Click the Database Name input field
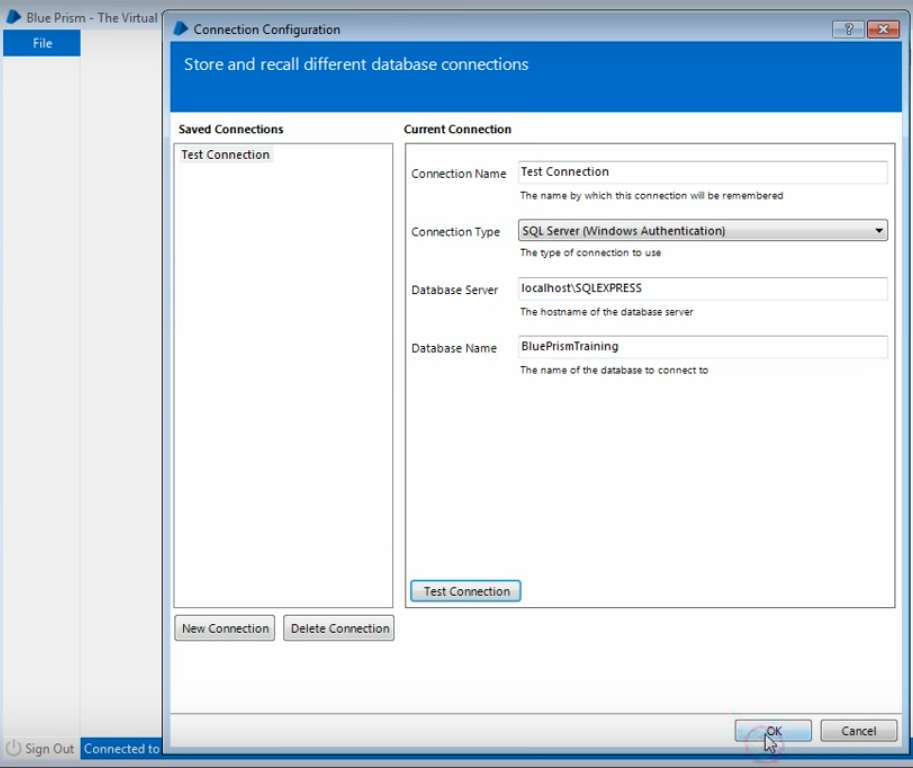Image resolution: width=913 pixels, height=768 pixels. 702,346
